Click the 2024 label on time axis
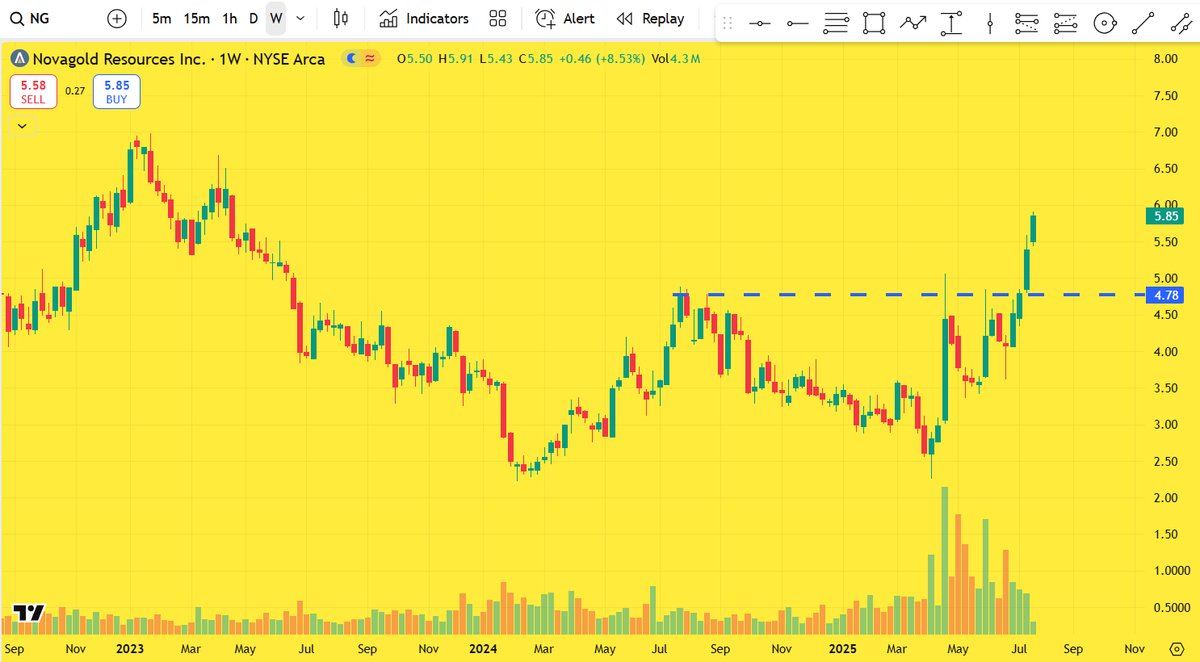 tap(484, 648)
